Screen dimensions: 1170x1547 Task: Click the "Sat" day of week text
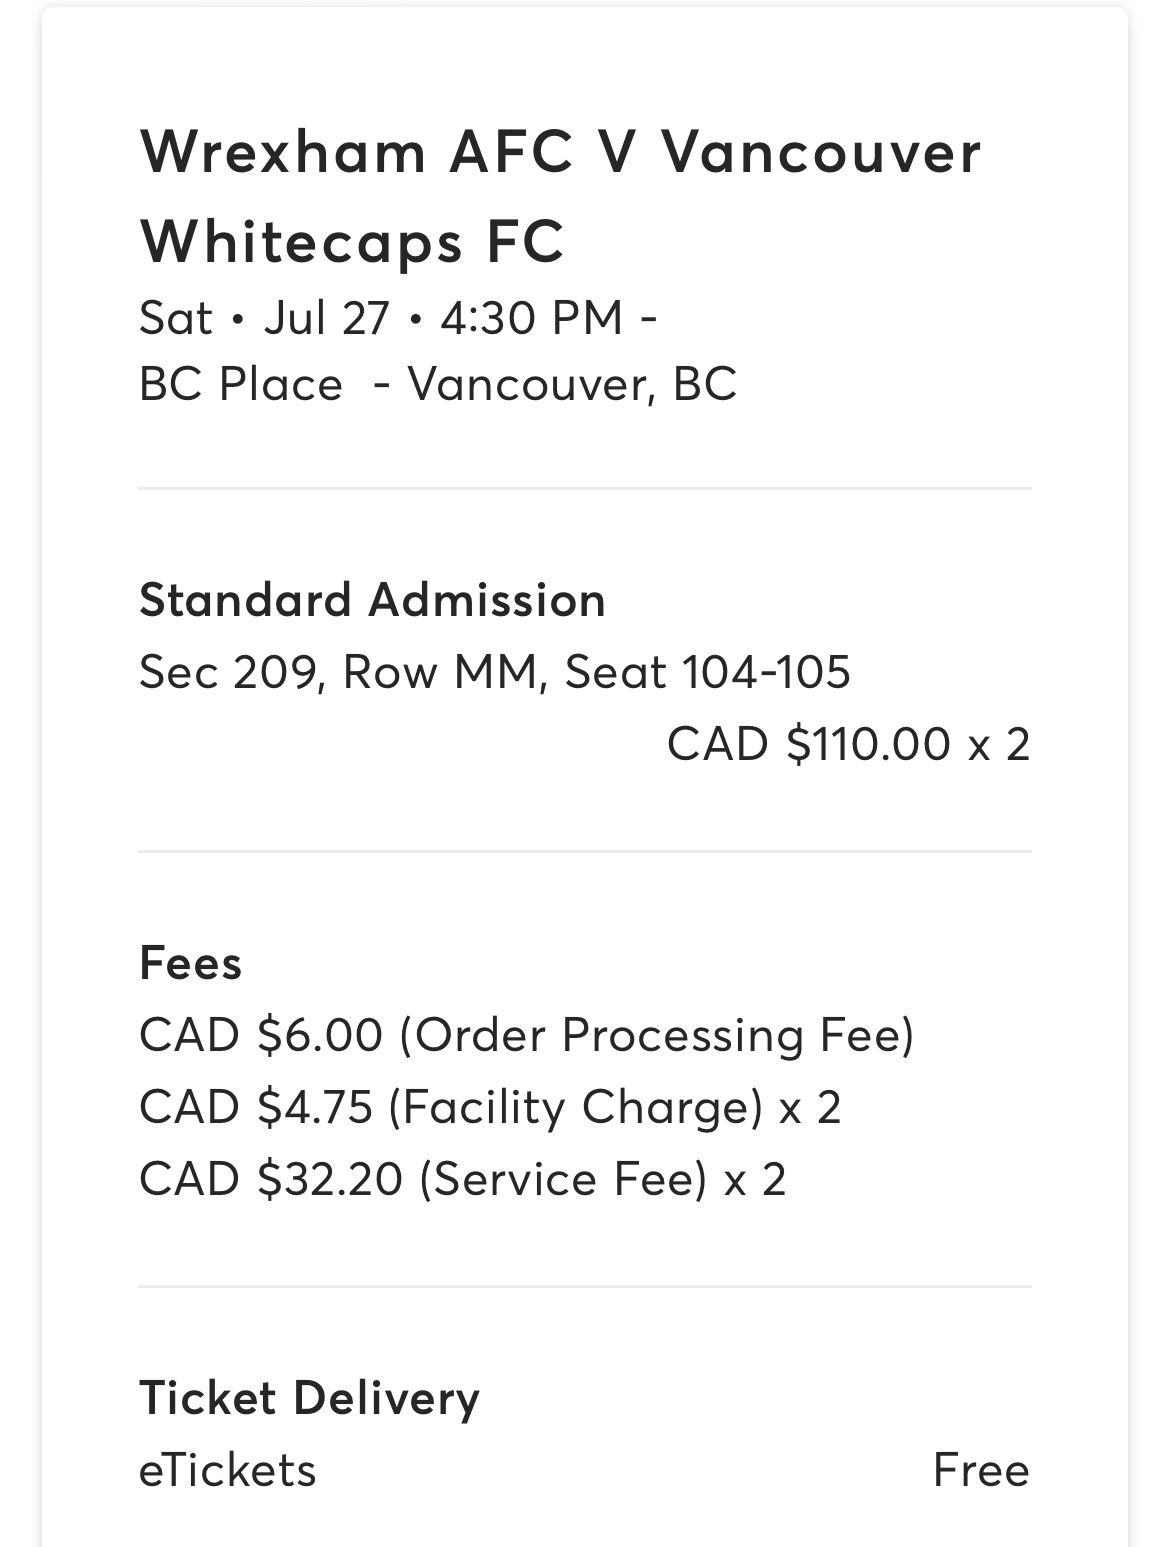click(176, 318)
